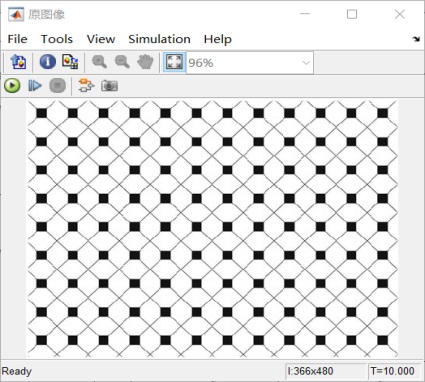This screenshot has width=425, height=382.
Task: Maximize the 原图像 window
Action: tap(352, 14)
